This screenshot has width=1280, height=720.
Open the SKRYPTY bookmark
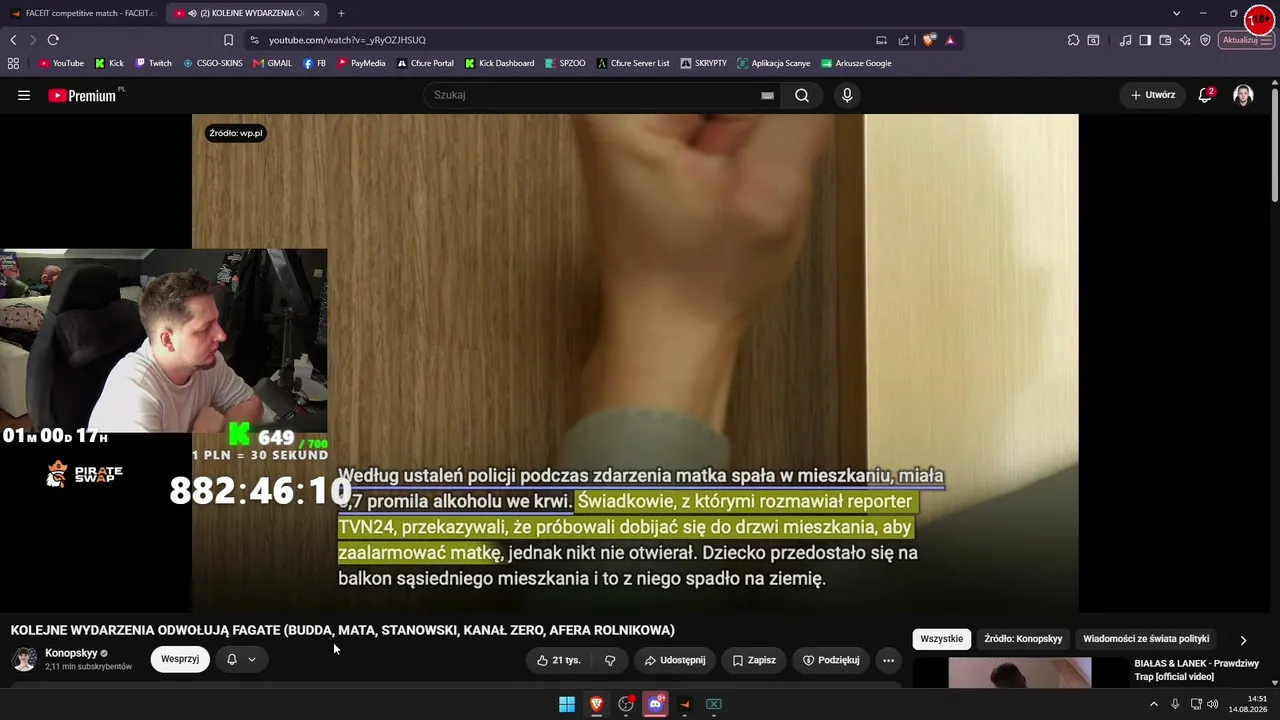[x=704, y=63]
